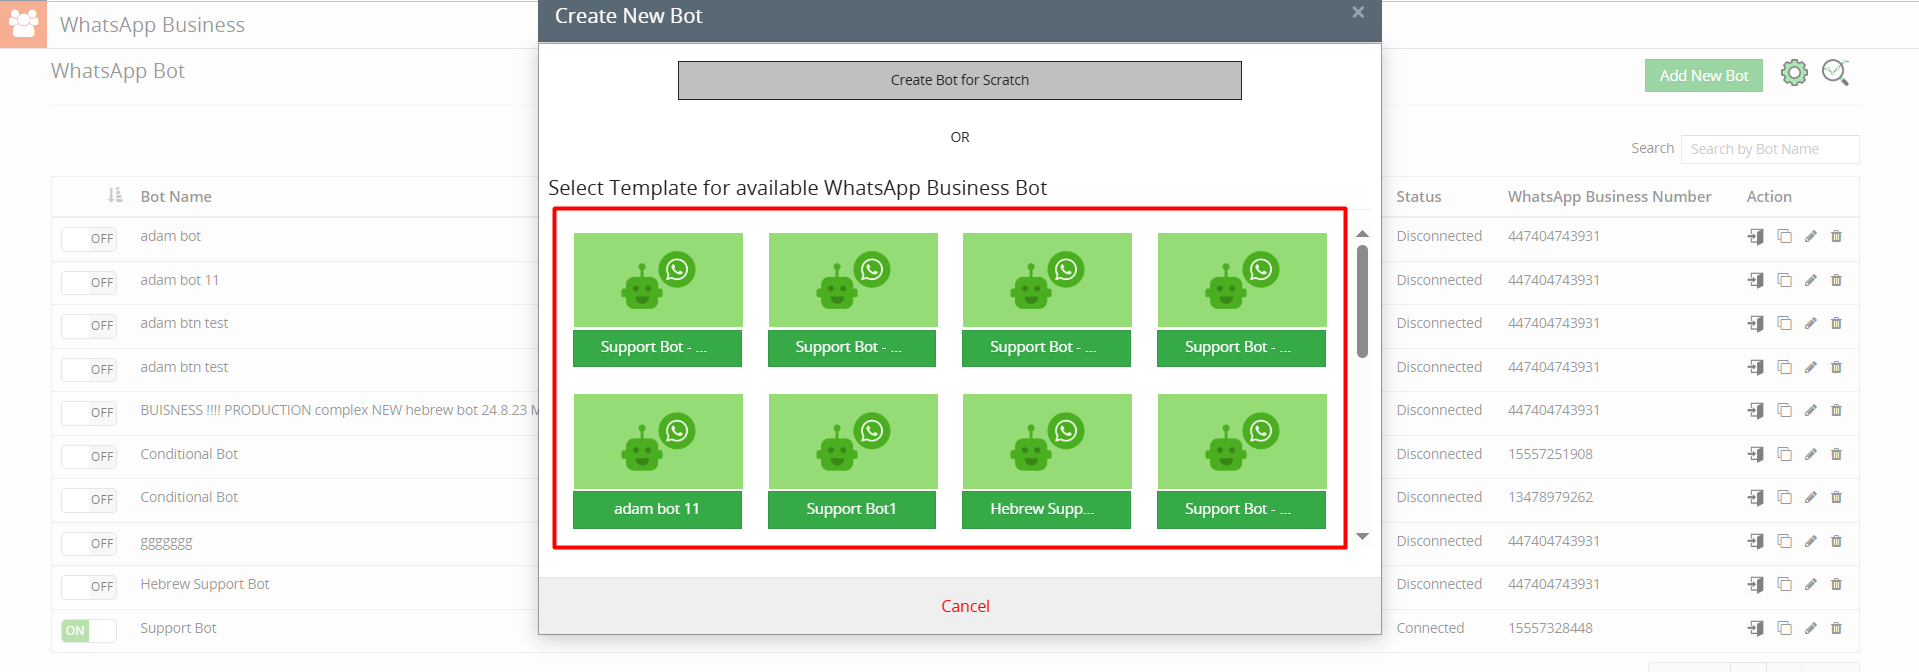Open the bot settings gear icon
Screen dimensions: 1919x672
(x=1794, y=73)
